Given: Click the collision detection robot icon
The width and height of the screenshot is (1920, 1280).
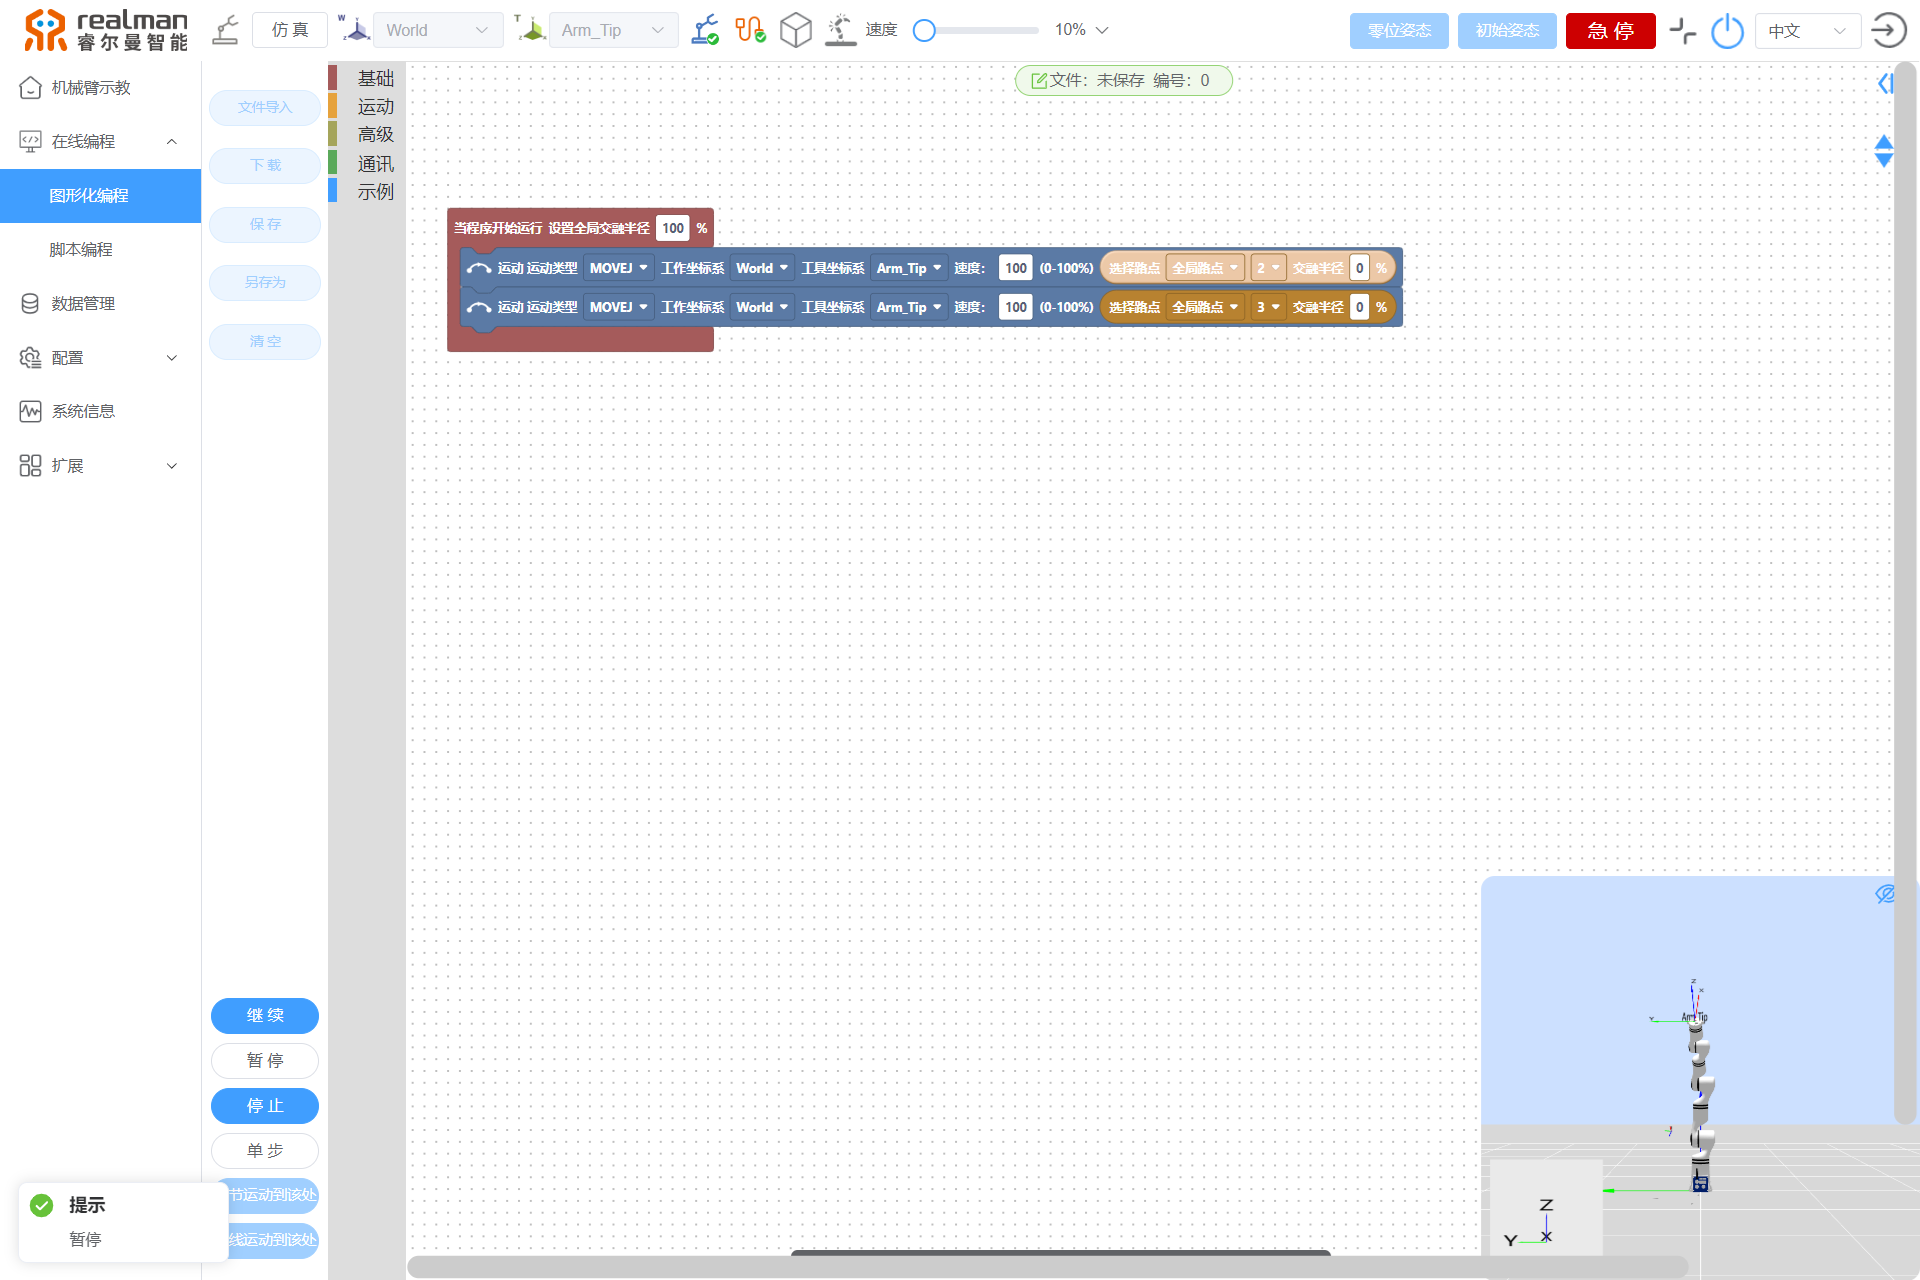Looking at the screenshot, I should [x=840, y=30].
